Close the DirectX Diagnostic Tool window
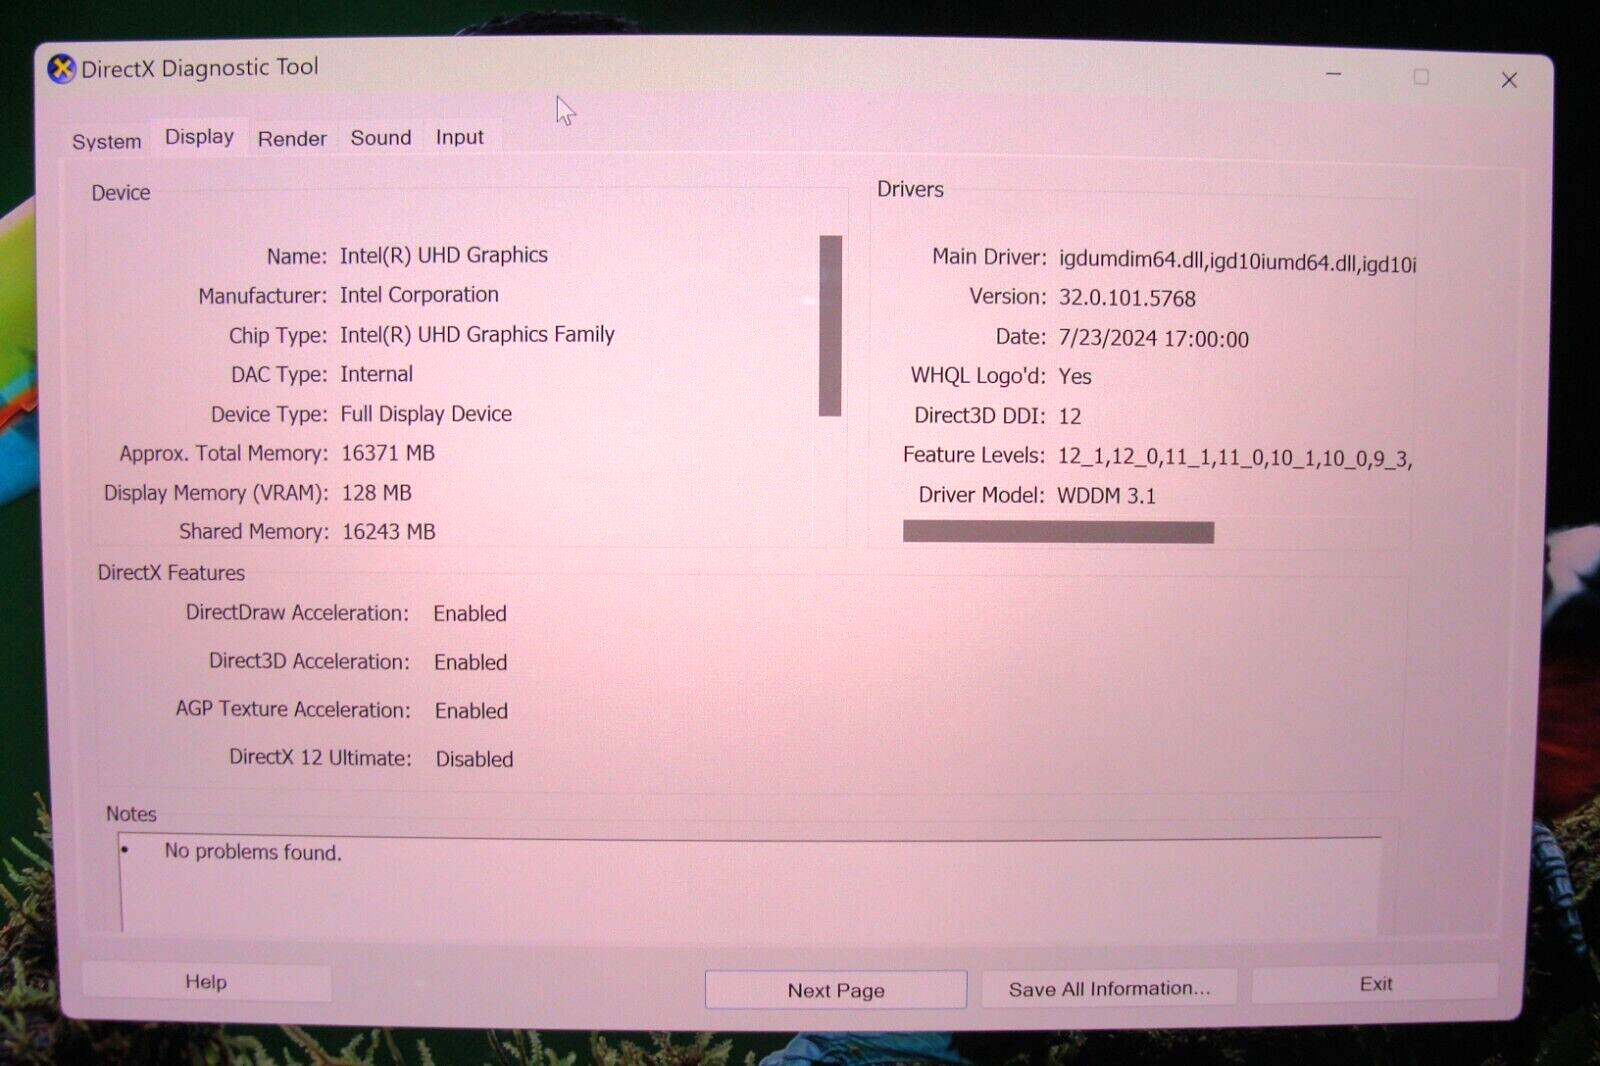The width and height of the screenshot is (1600, 1066). pos(1509,80)
